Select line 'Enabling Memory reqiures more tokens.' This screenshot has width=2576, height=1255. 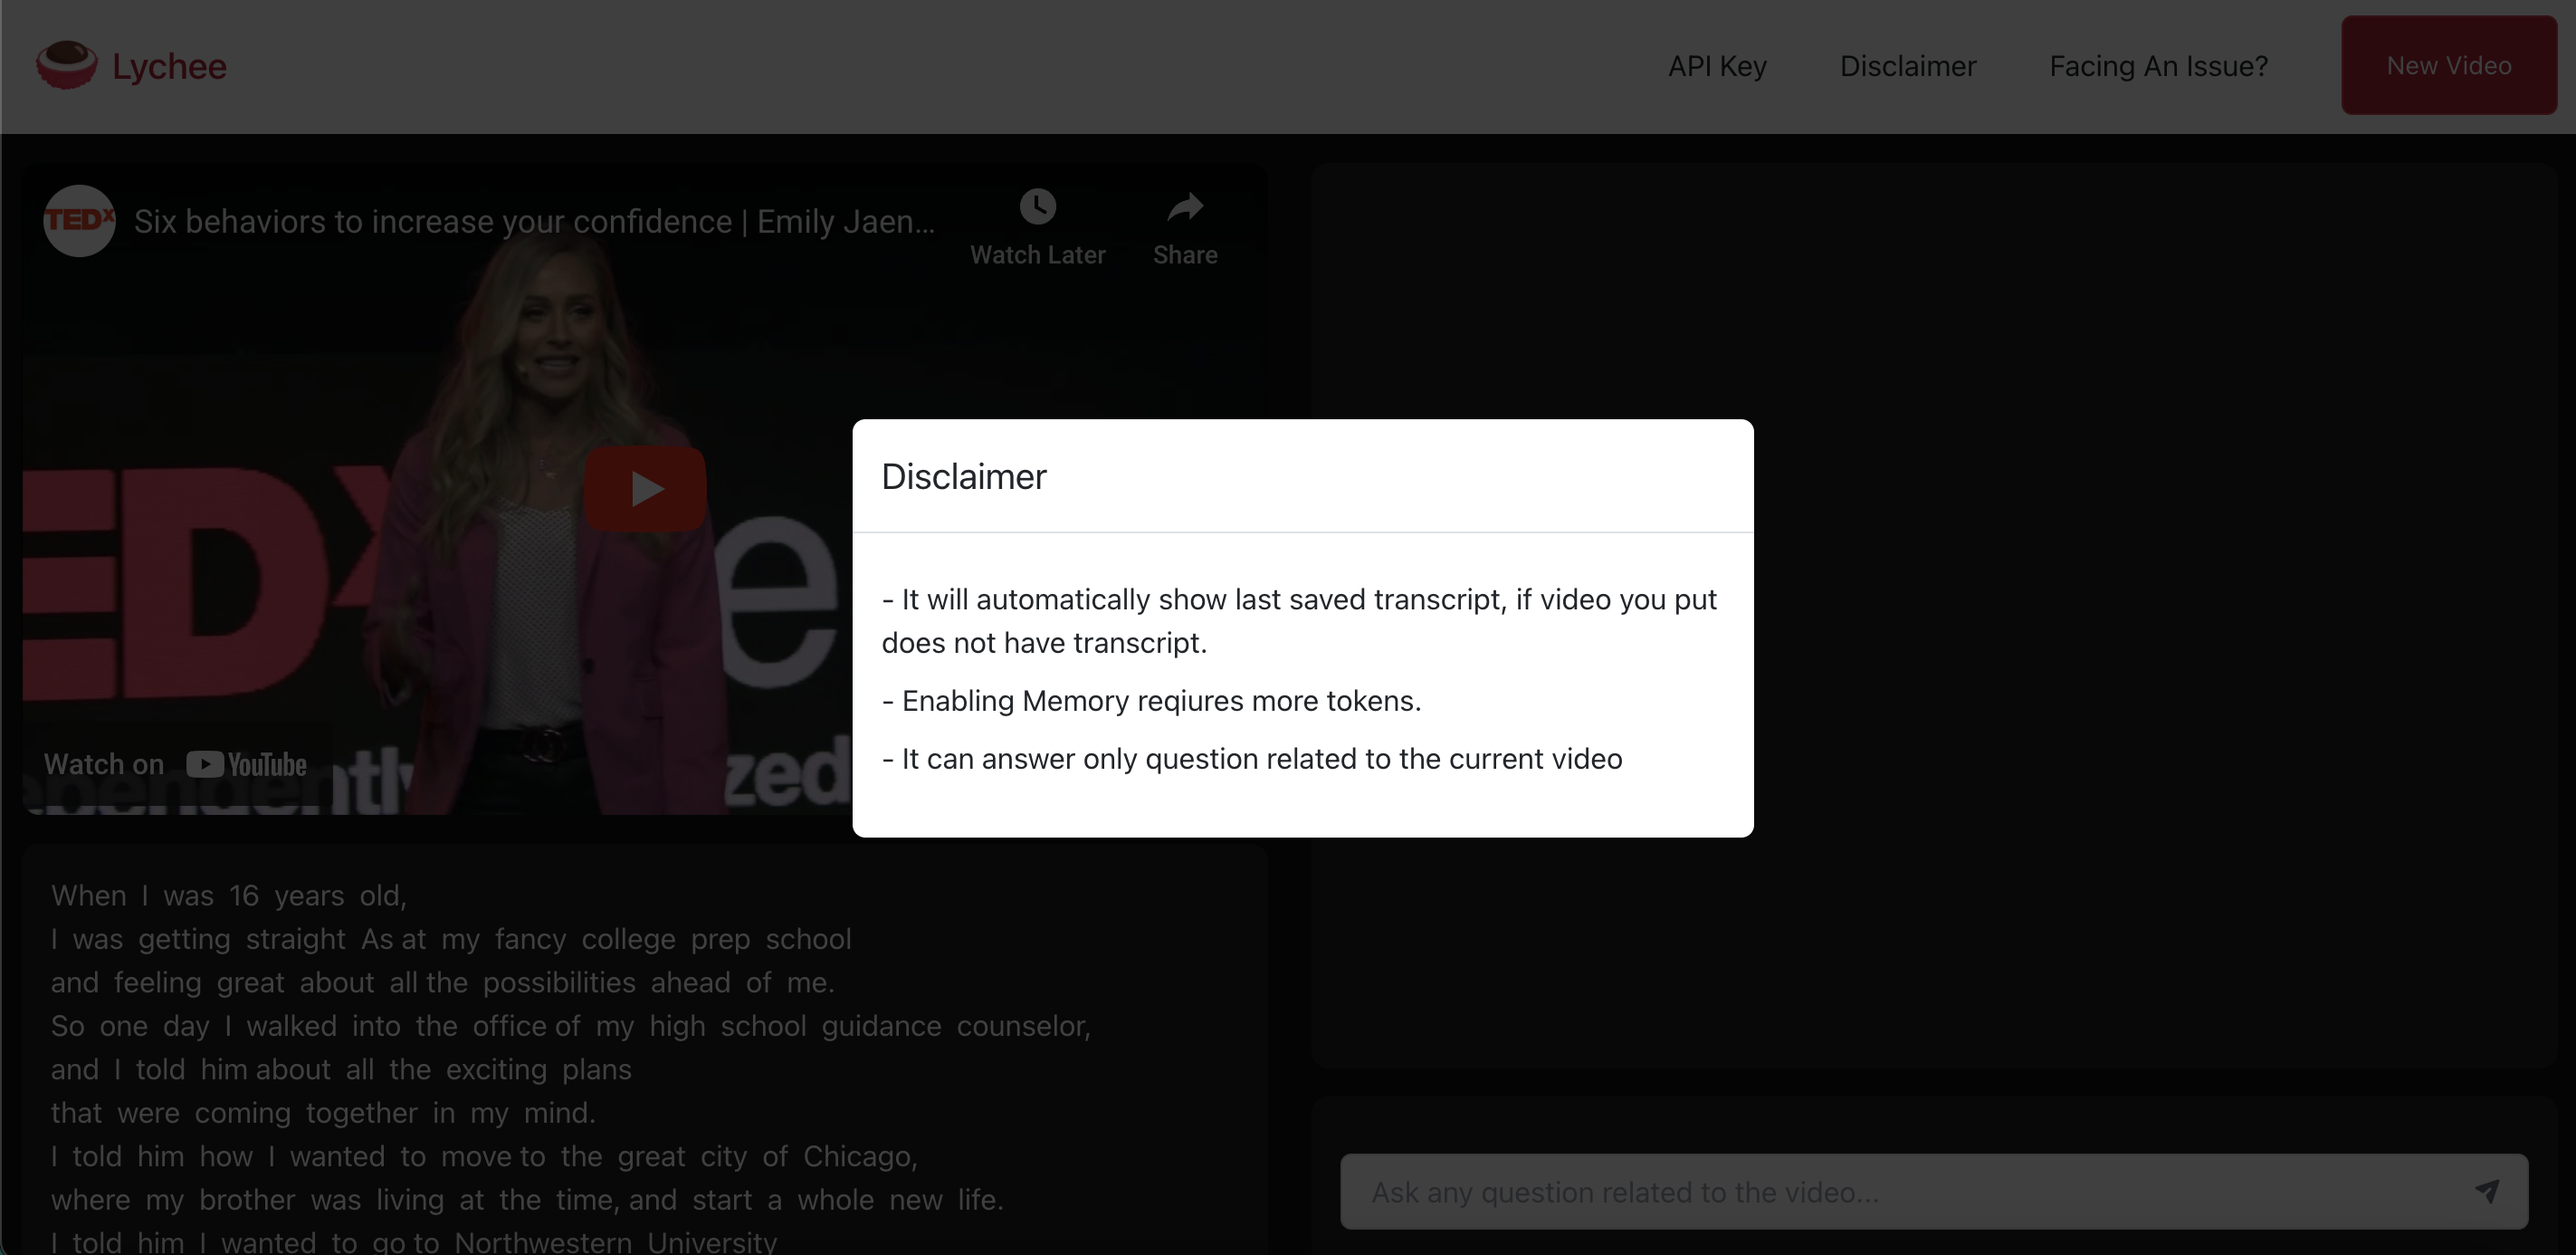click(x=1151, y=701)
